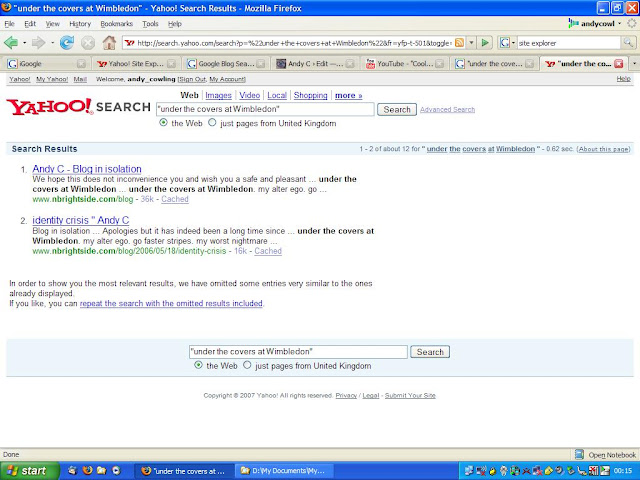Switch to the Google Blog Search tab
Image resolution: width=640 pixels, height=480 pixels.
[x=226, y=64]
